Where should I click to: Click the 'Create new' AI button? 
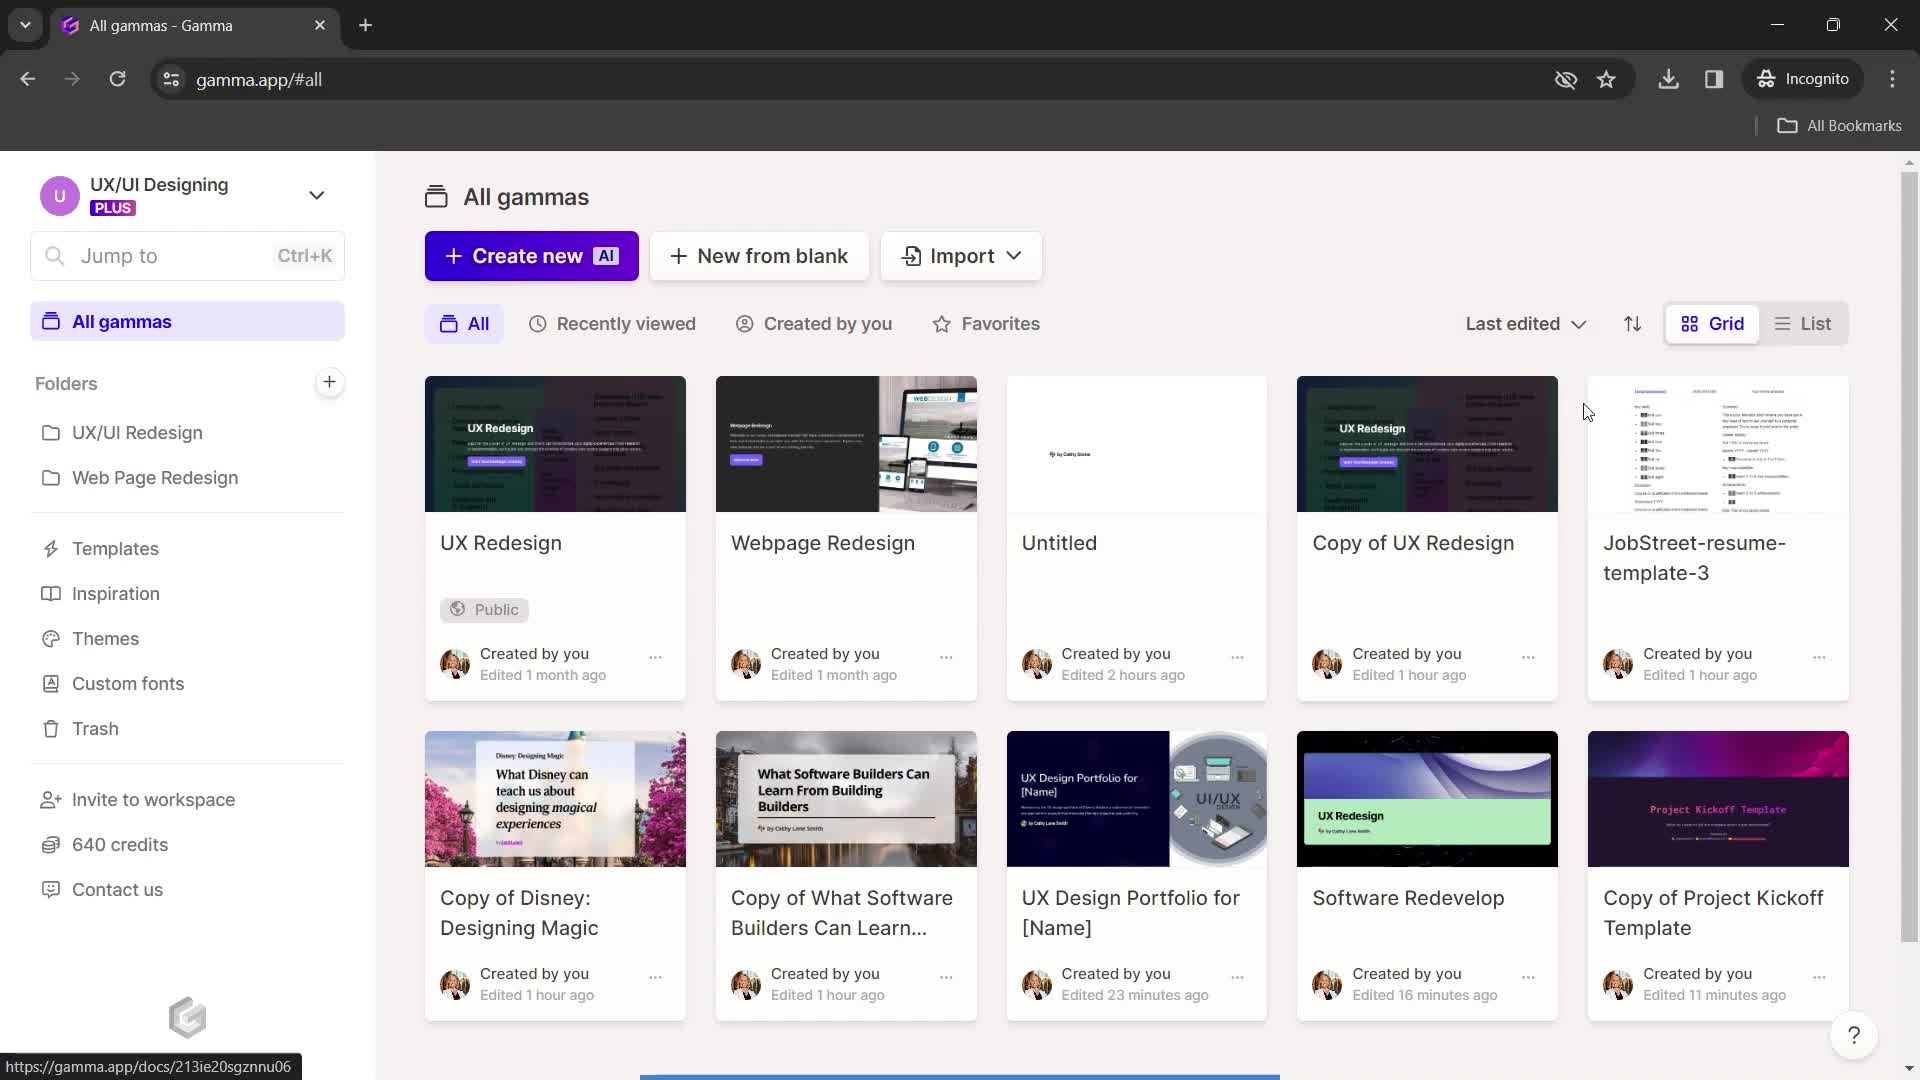530,256
